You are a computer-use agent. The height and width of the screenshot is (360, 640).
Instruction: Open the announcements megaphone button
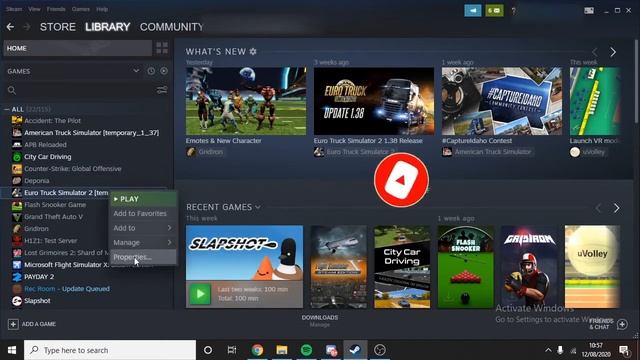473,11
